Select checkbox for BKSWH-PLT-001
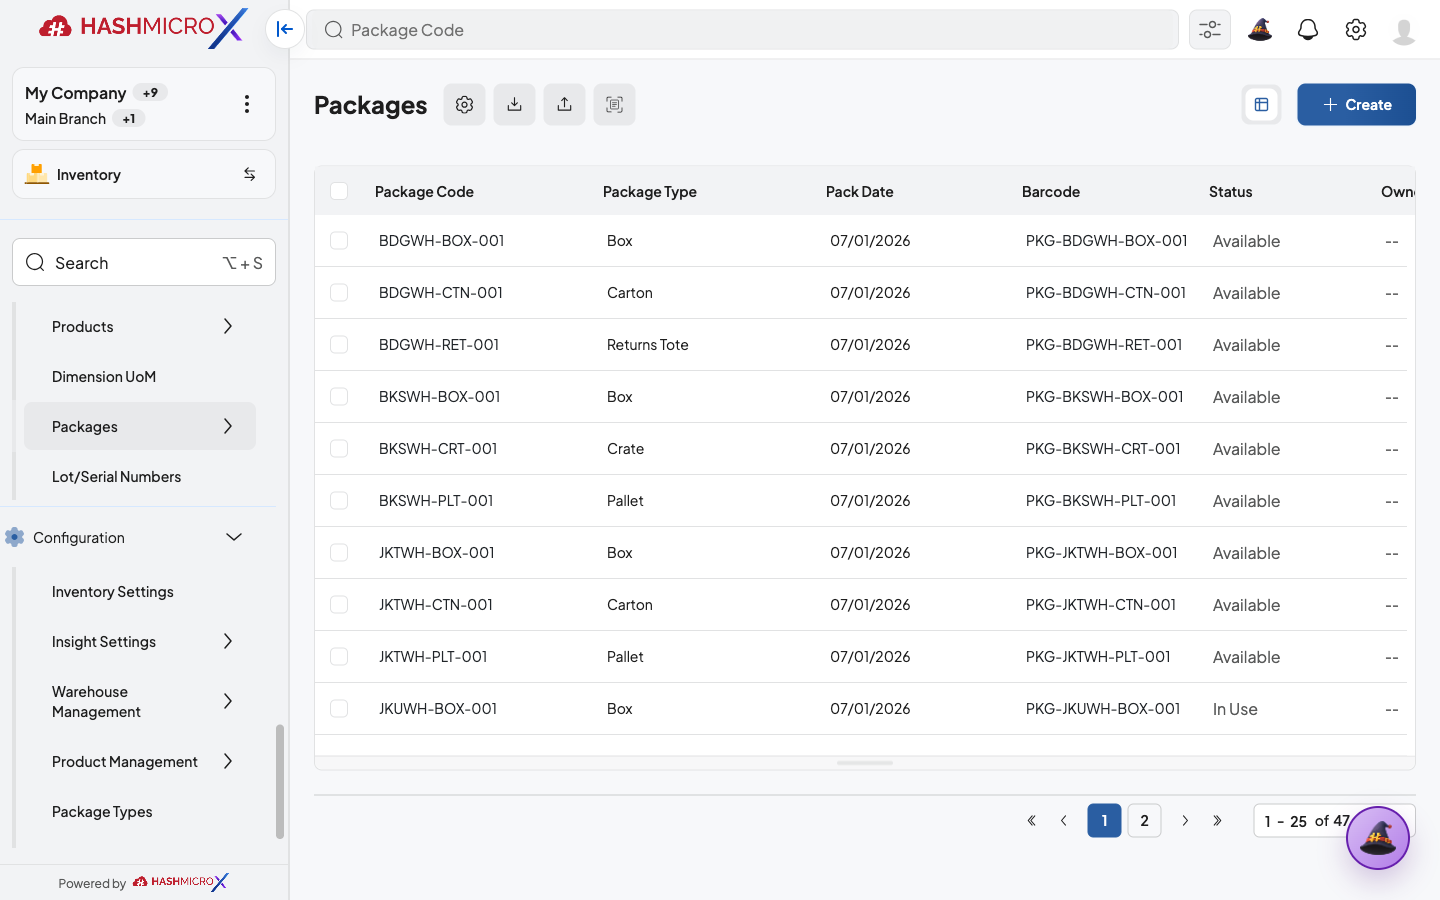The width and height of the screenshot is (1440, 900). pos(339,501)
